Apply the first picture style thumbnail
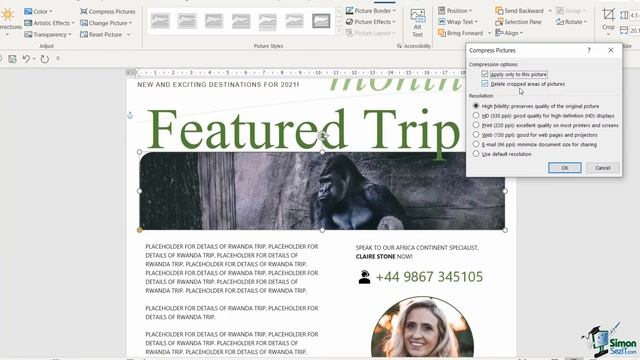The image size is (640, 360). tap(160, 21)
